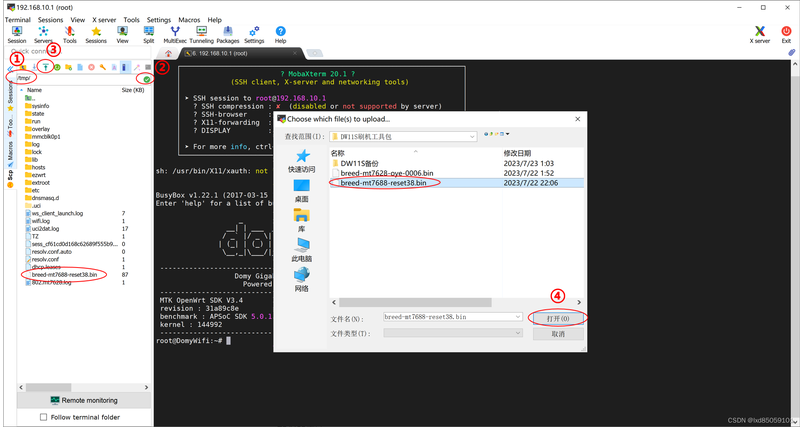Click the SFTP panel horizontal scrollbar
The height and width of the screenshot is (427, 800).
point(49,388)
